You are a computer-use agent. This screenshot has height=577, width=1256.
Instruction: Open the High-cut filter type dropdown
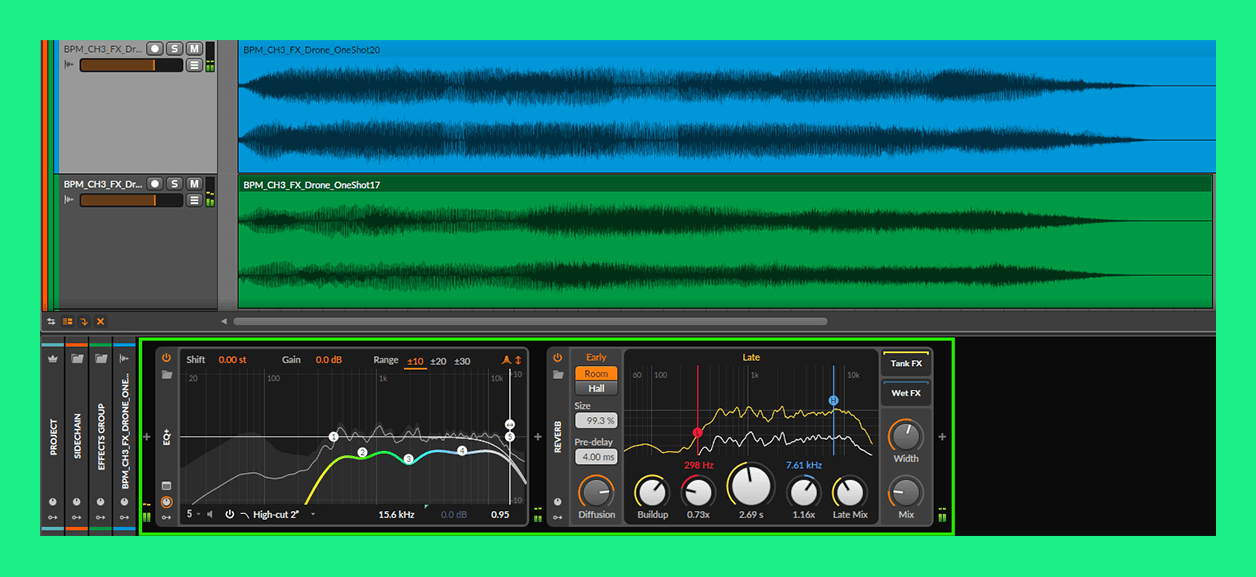coord(312,515)
